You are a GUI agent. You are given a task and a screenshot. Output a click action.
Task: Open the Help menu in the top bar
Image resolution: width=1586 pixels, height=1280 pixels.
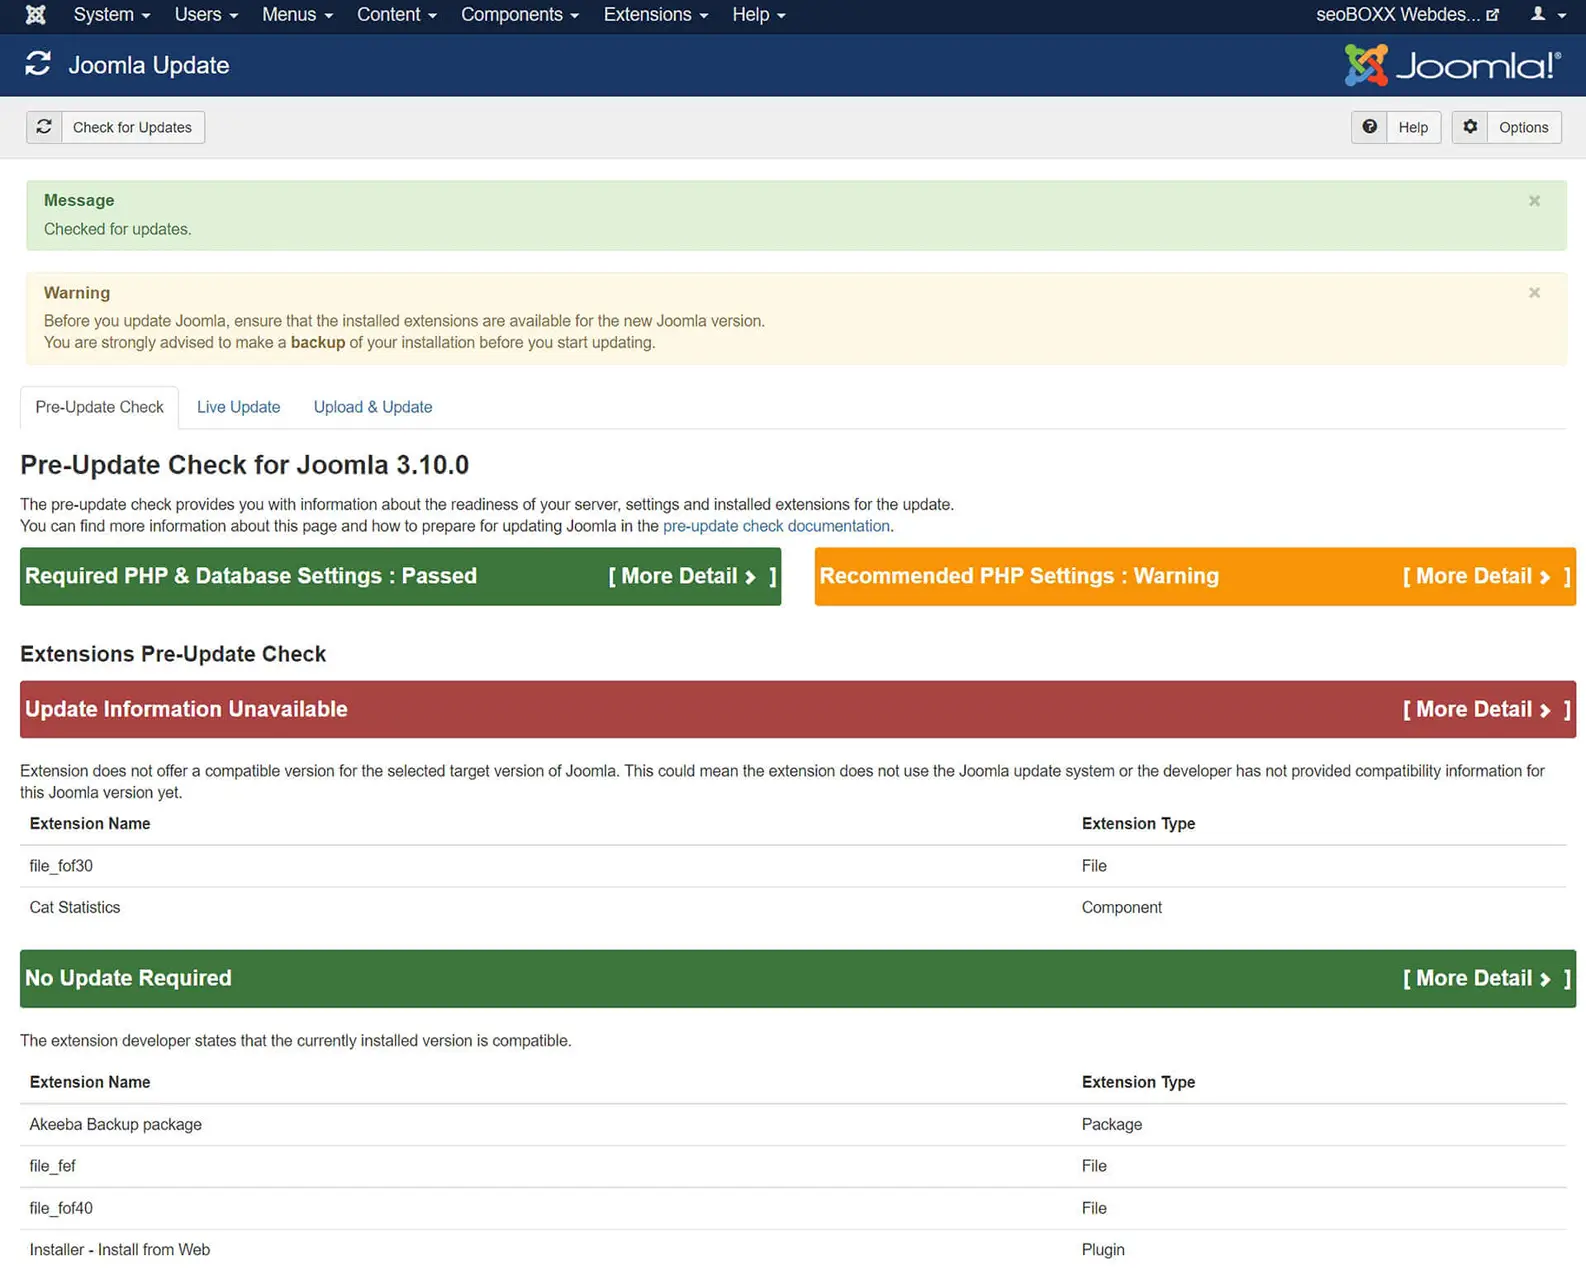(x=759, y=15)
